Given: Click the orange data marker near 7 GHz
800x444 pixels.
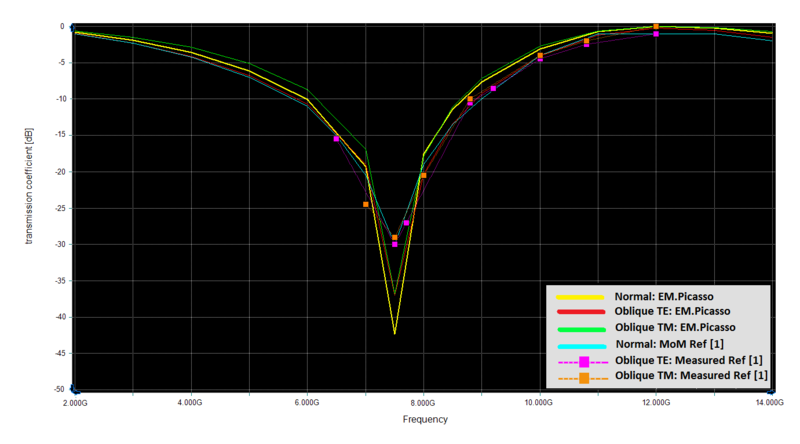Looking at the screenshot, I should click(x=366, y=204).
